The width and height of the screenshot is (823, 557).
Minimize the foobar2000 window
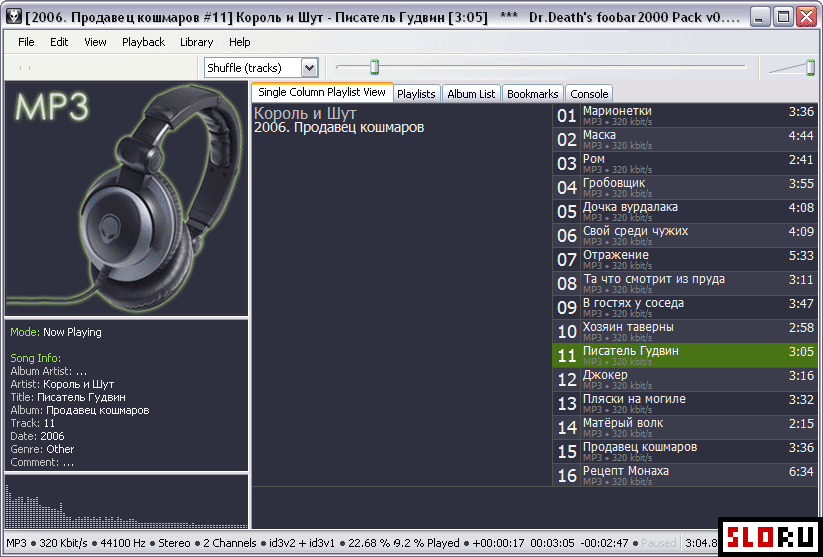758,17
